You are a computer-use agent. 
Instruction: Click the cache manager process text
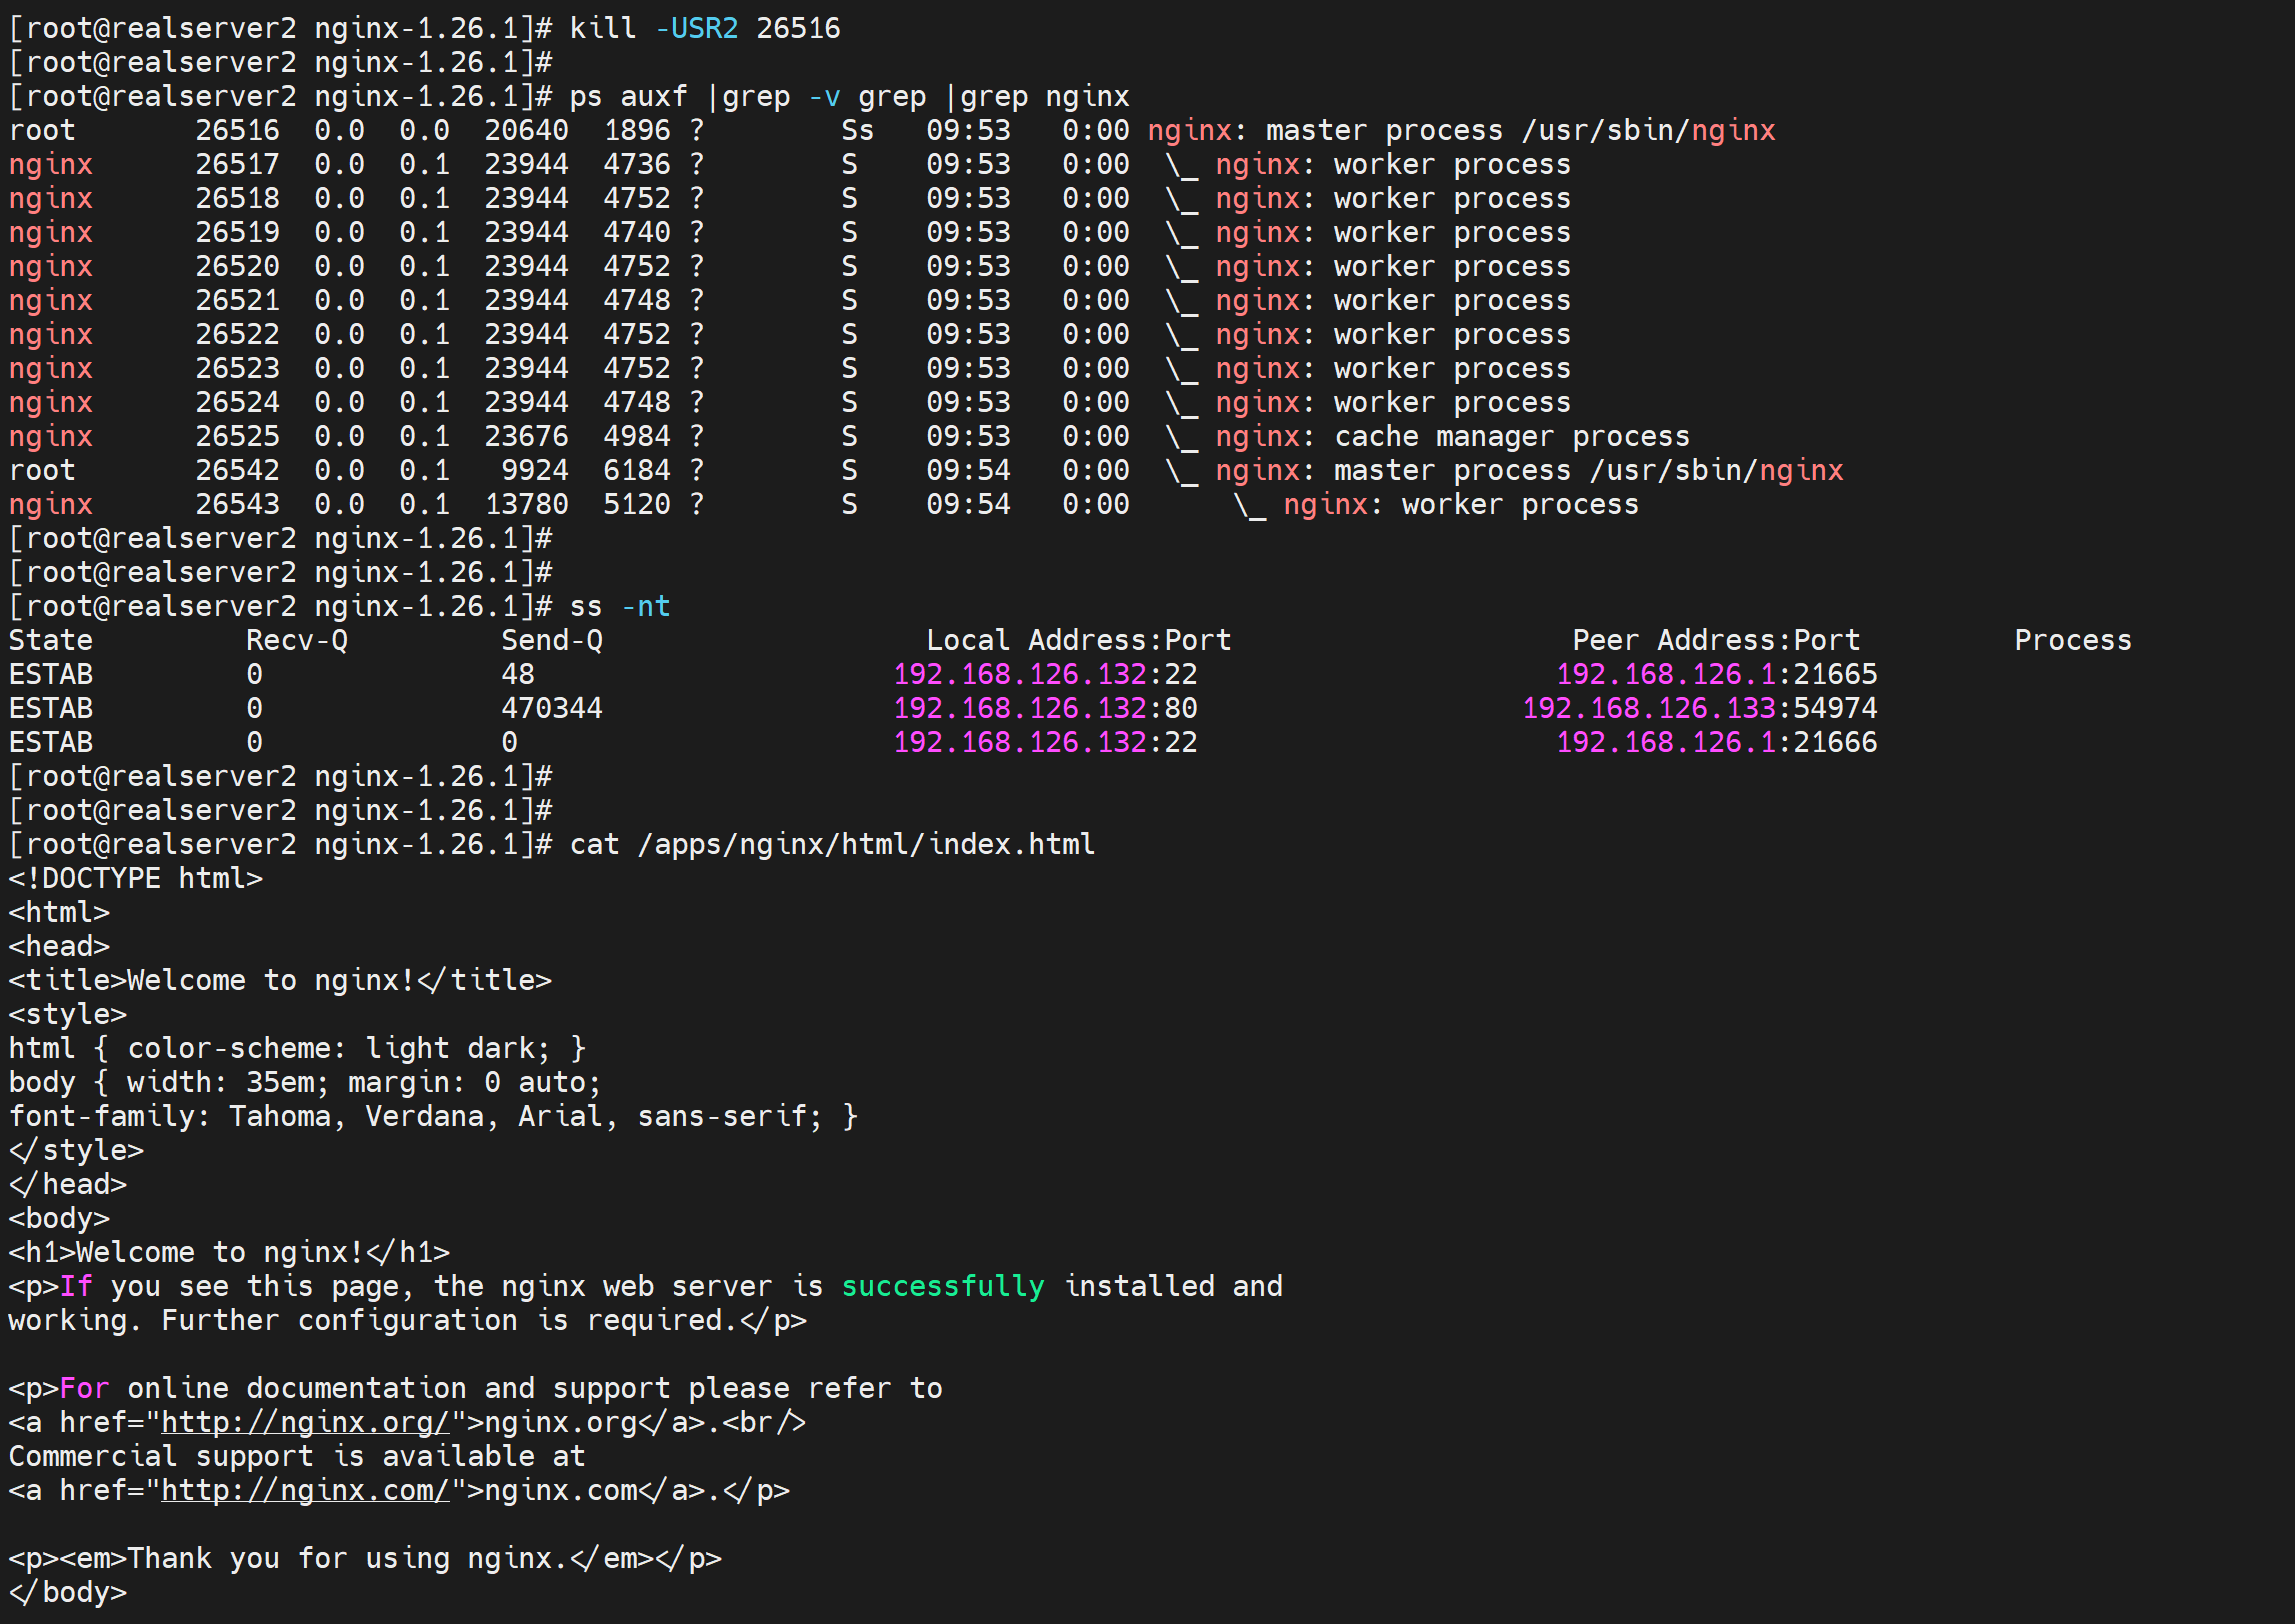point(1511,436)
